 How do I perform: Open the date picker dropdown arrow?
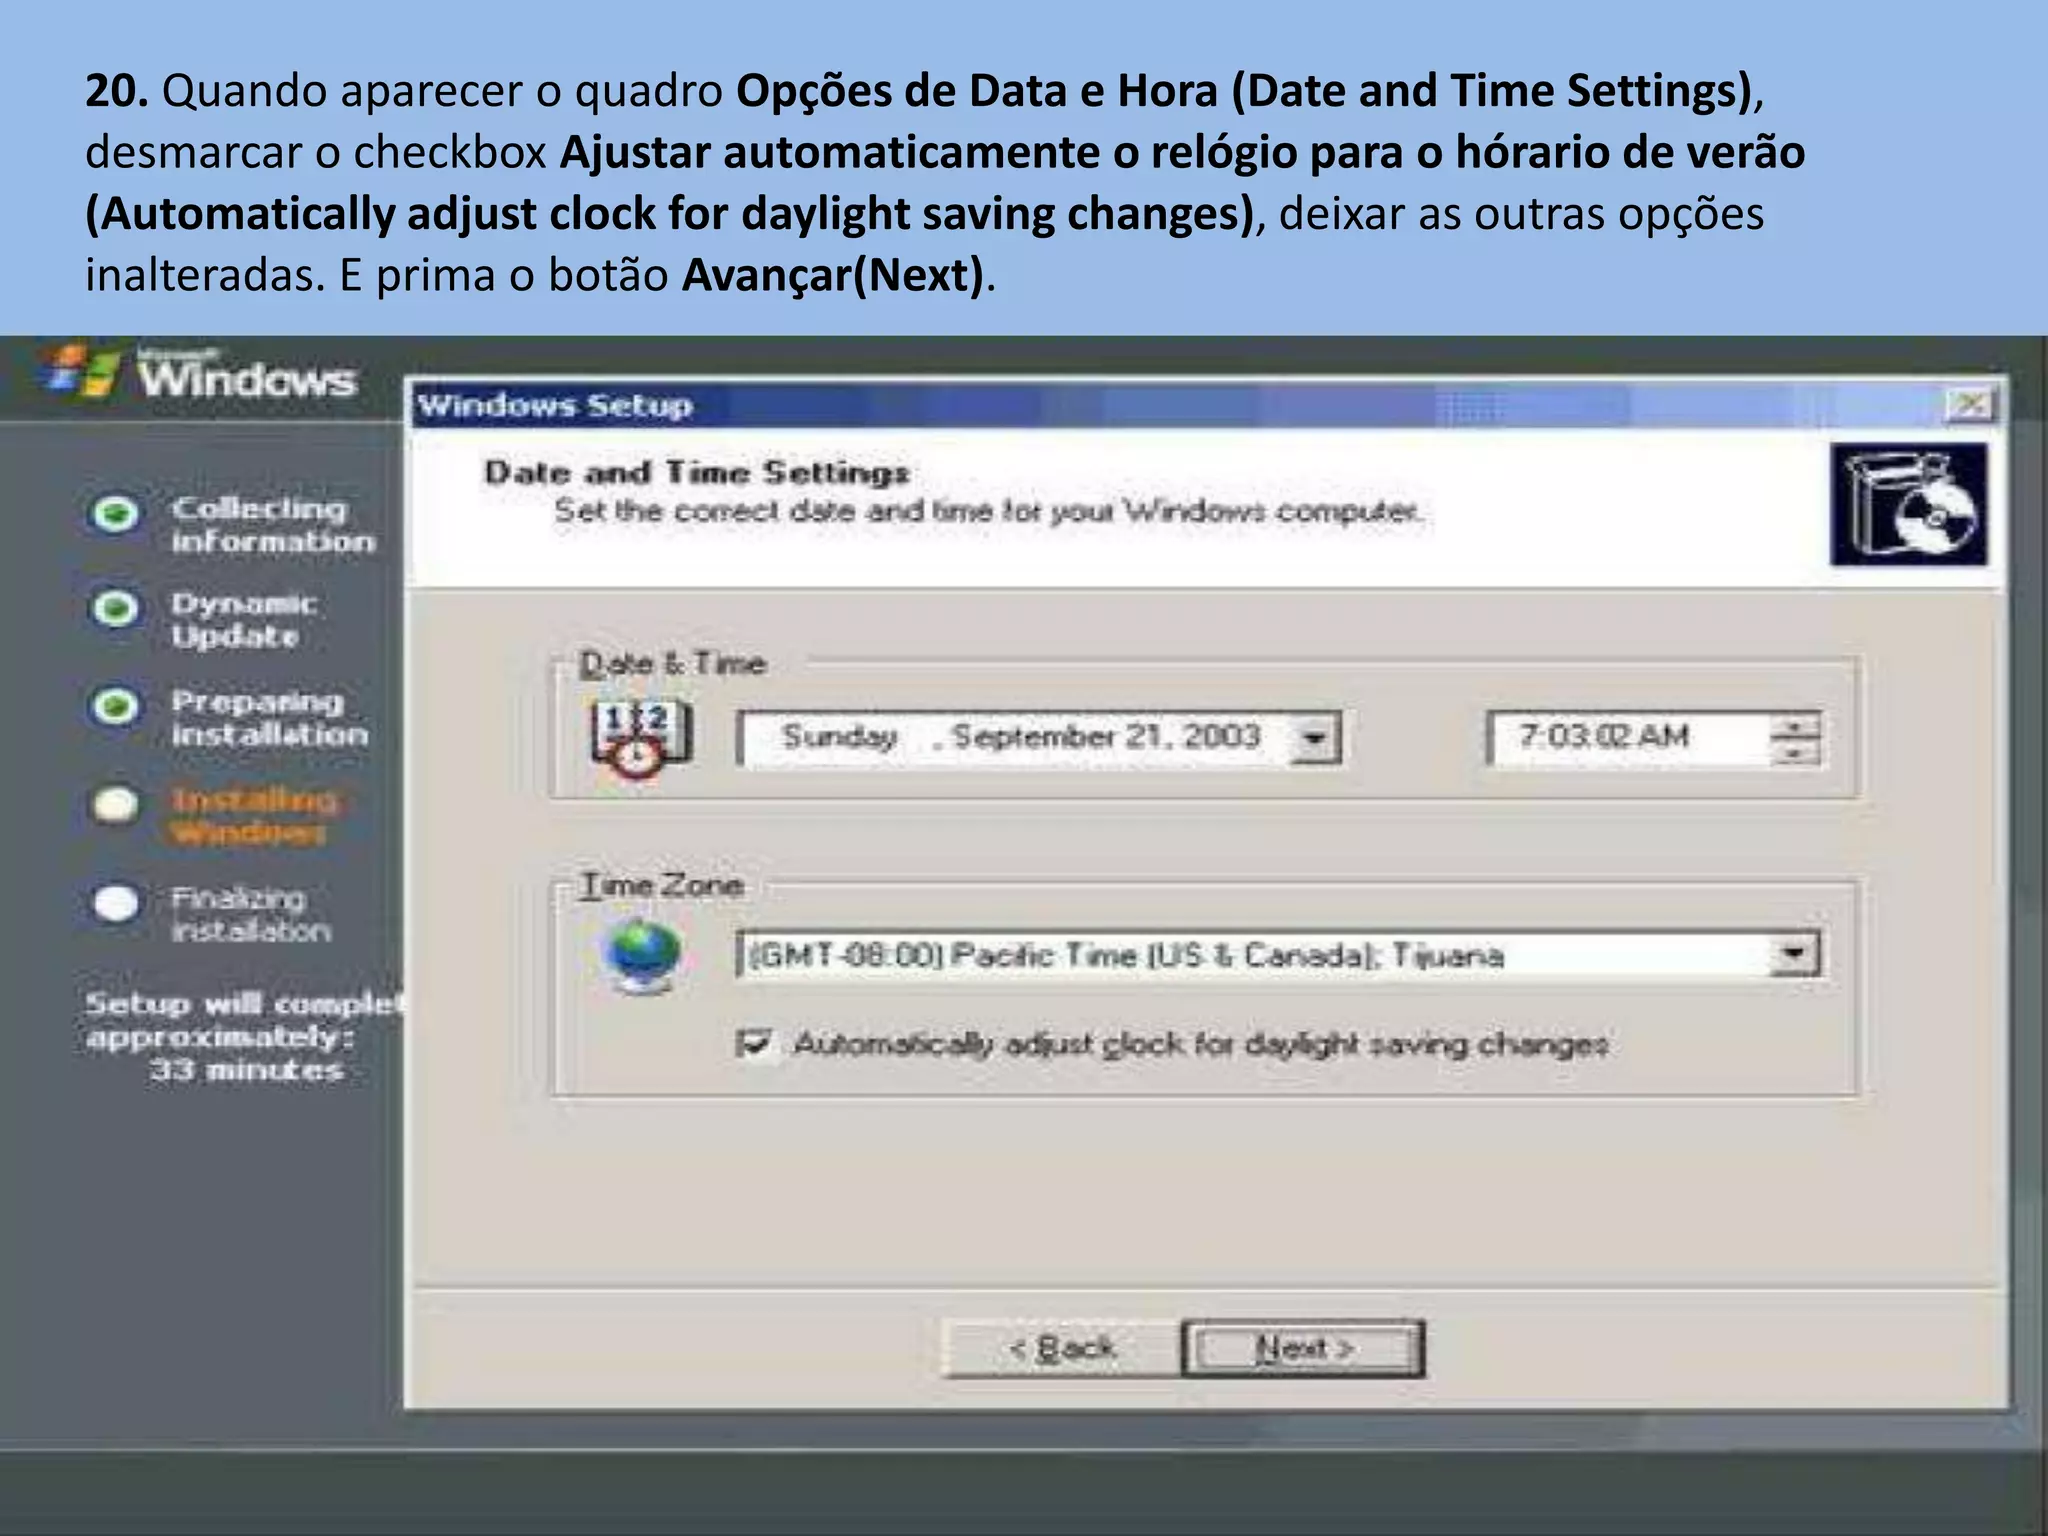pyautogui.click(x=1314, y=739)
